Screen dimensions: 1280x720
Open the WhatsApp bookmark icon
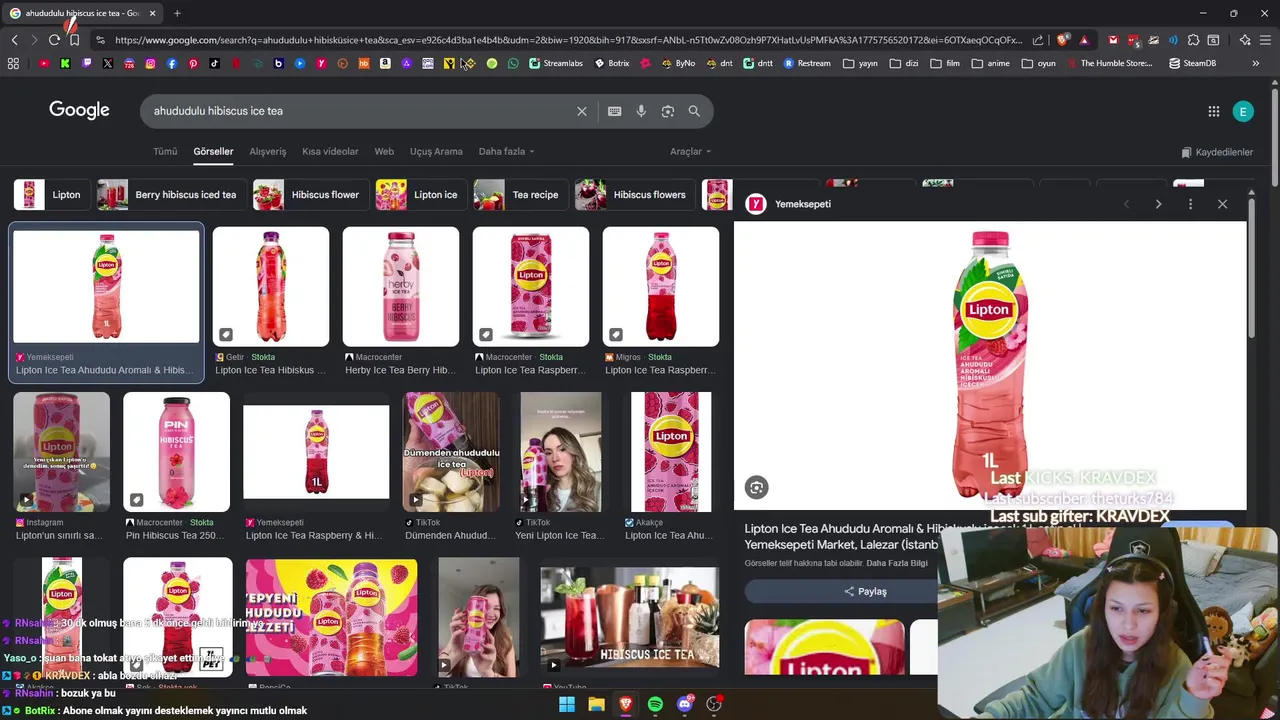[513, 63]
